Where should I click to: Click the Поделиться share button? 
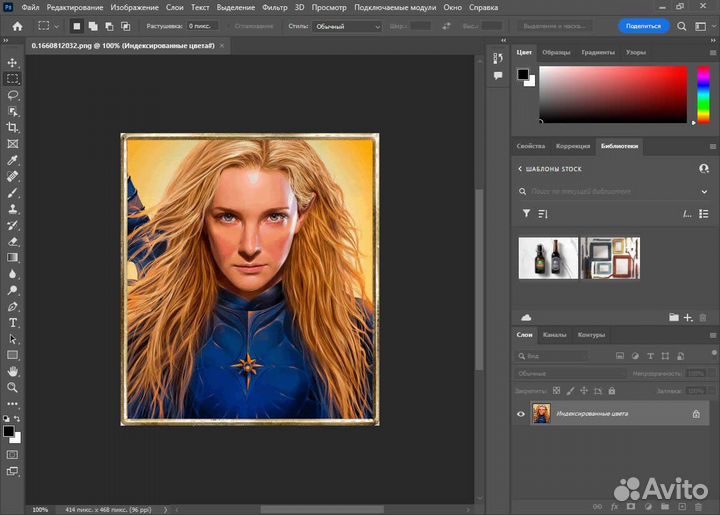coord(643,26)
